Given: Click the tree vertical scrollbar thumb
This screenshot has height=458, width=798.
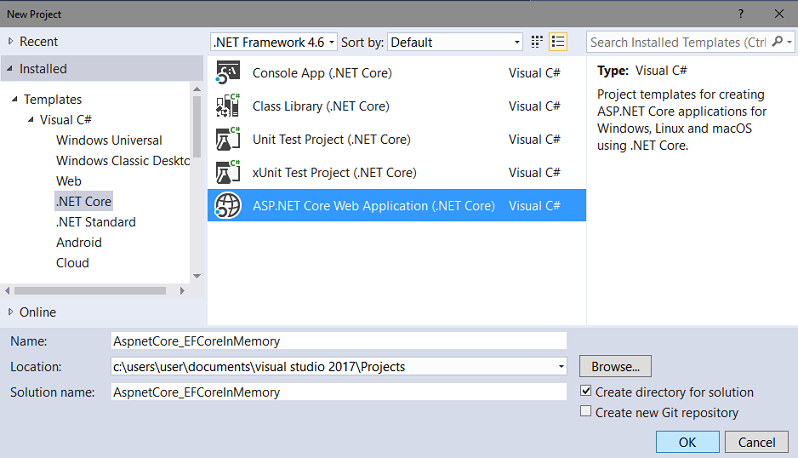Looking at the screenshot, I should 197,127.
